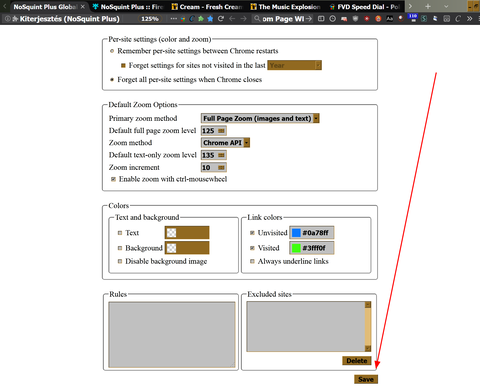Toggle the sidebar panel icon
The image size is (480, 387).
coord(321,19)
